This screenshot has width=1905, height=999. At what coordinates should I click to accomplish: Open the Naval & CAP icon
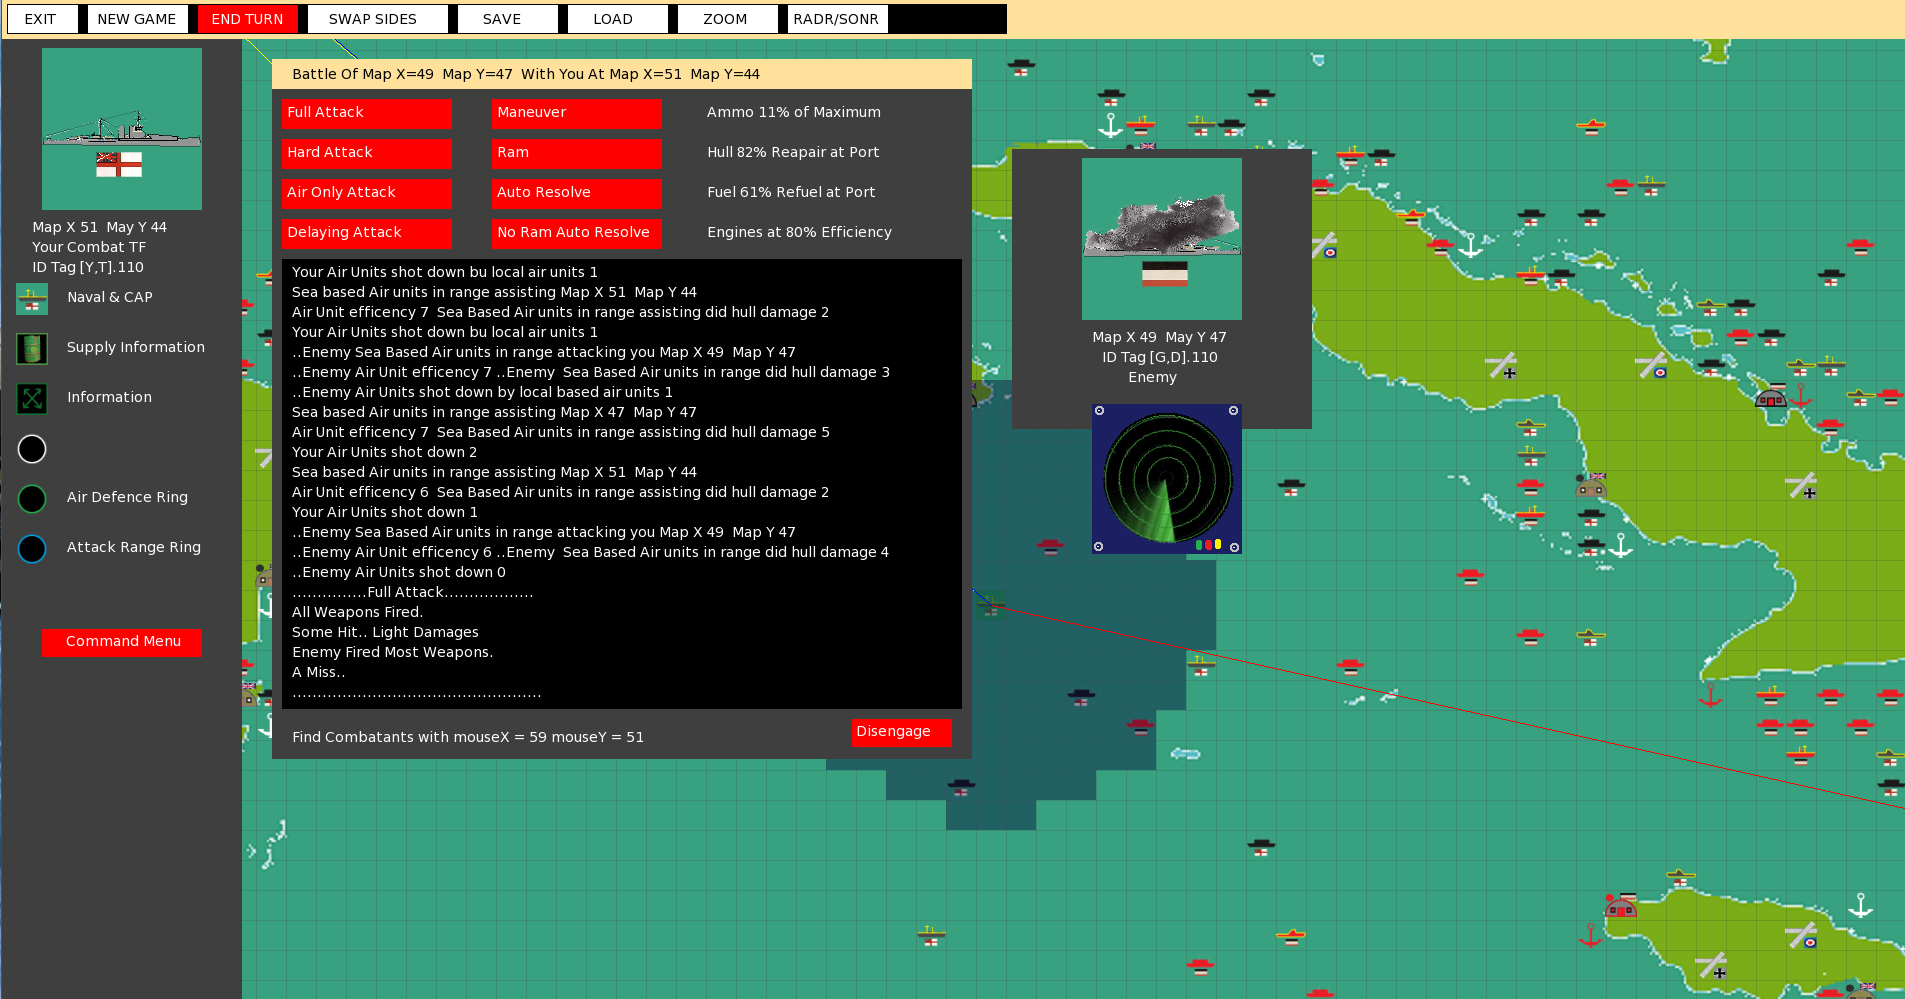click(32, 299)
